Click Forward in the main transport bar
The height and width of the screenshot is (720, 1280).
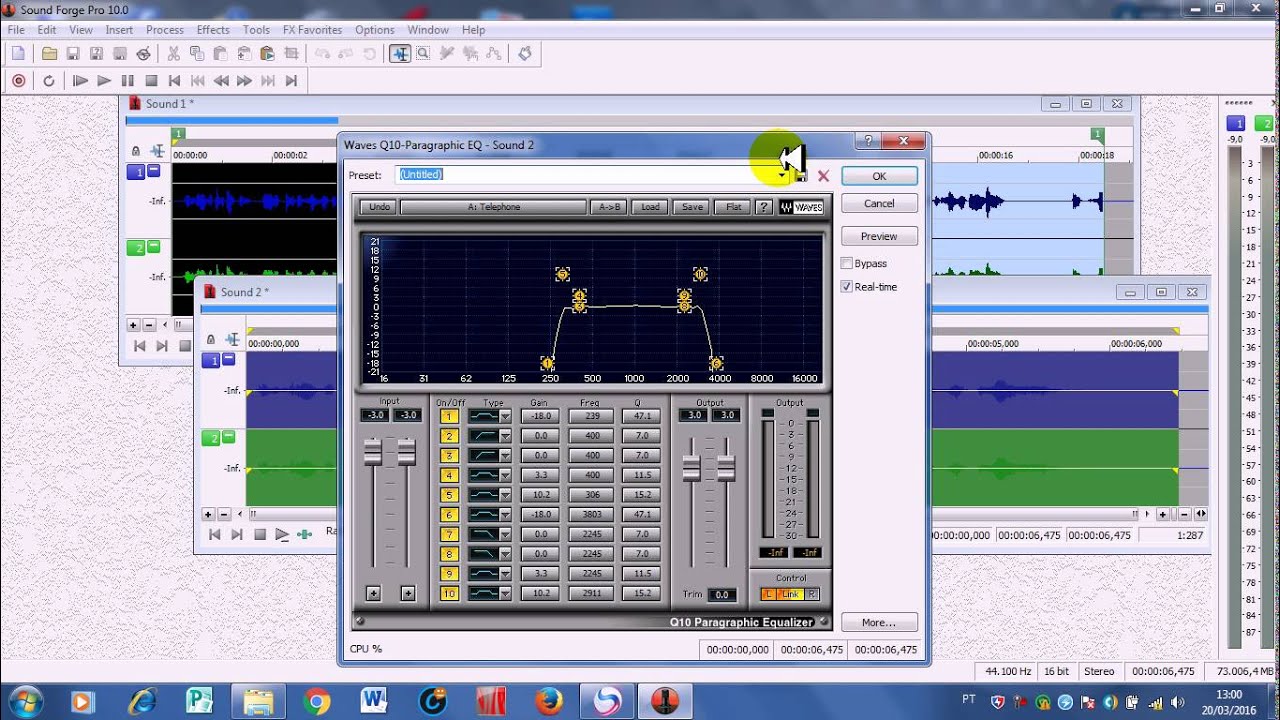tap(244, 81)
